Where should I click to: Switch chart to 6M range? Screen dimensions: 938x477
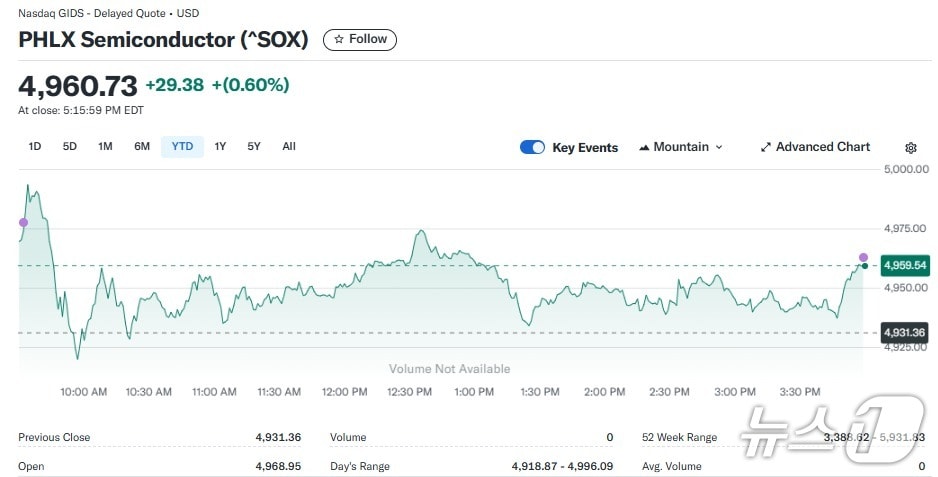tap(142, 147)
